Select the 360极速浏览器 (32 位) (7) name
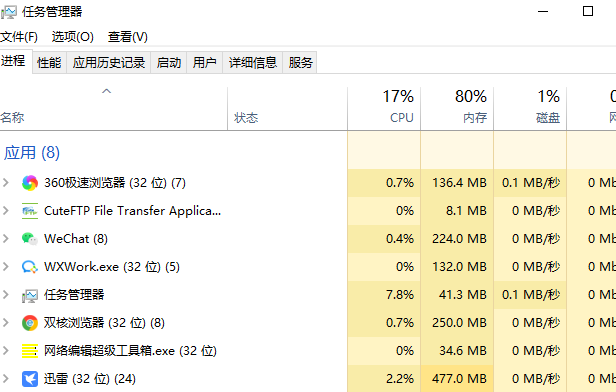This screenshot has height=392, width=616. [115, 183]
